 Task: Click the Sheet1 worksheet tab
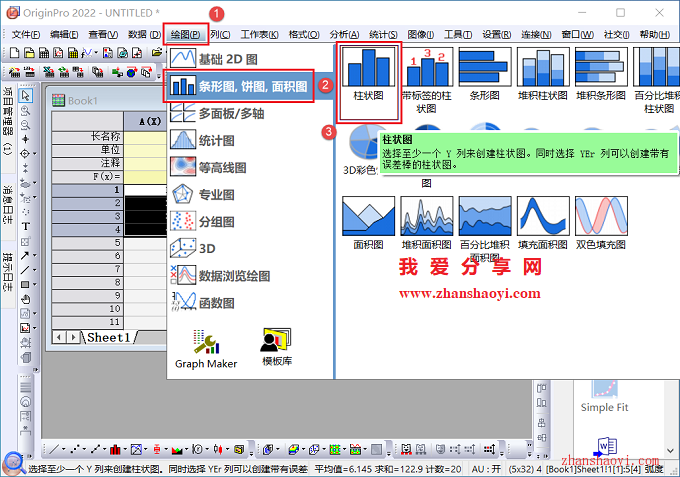coord(108,337)
